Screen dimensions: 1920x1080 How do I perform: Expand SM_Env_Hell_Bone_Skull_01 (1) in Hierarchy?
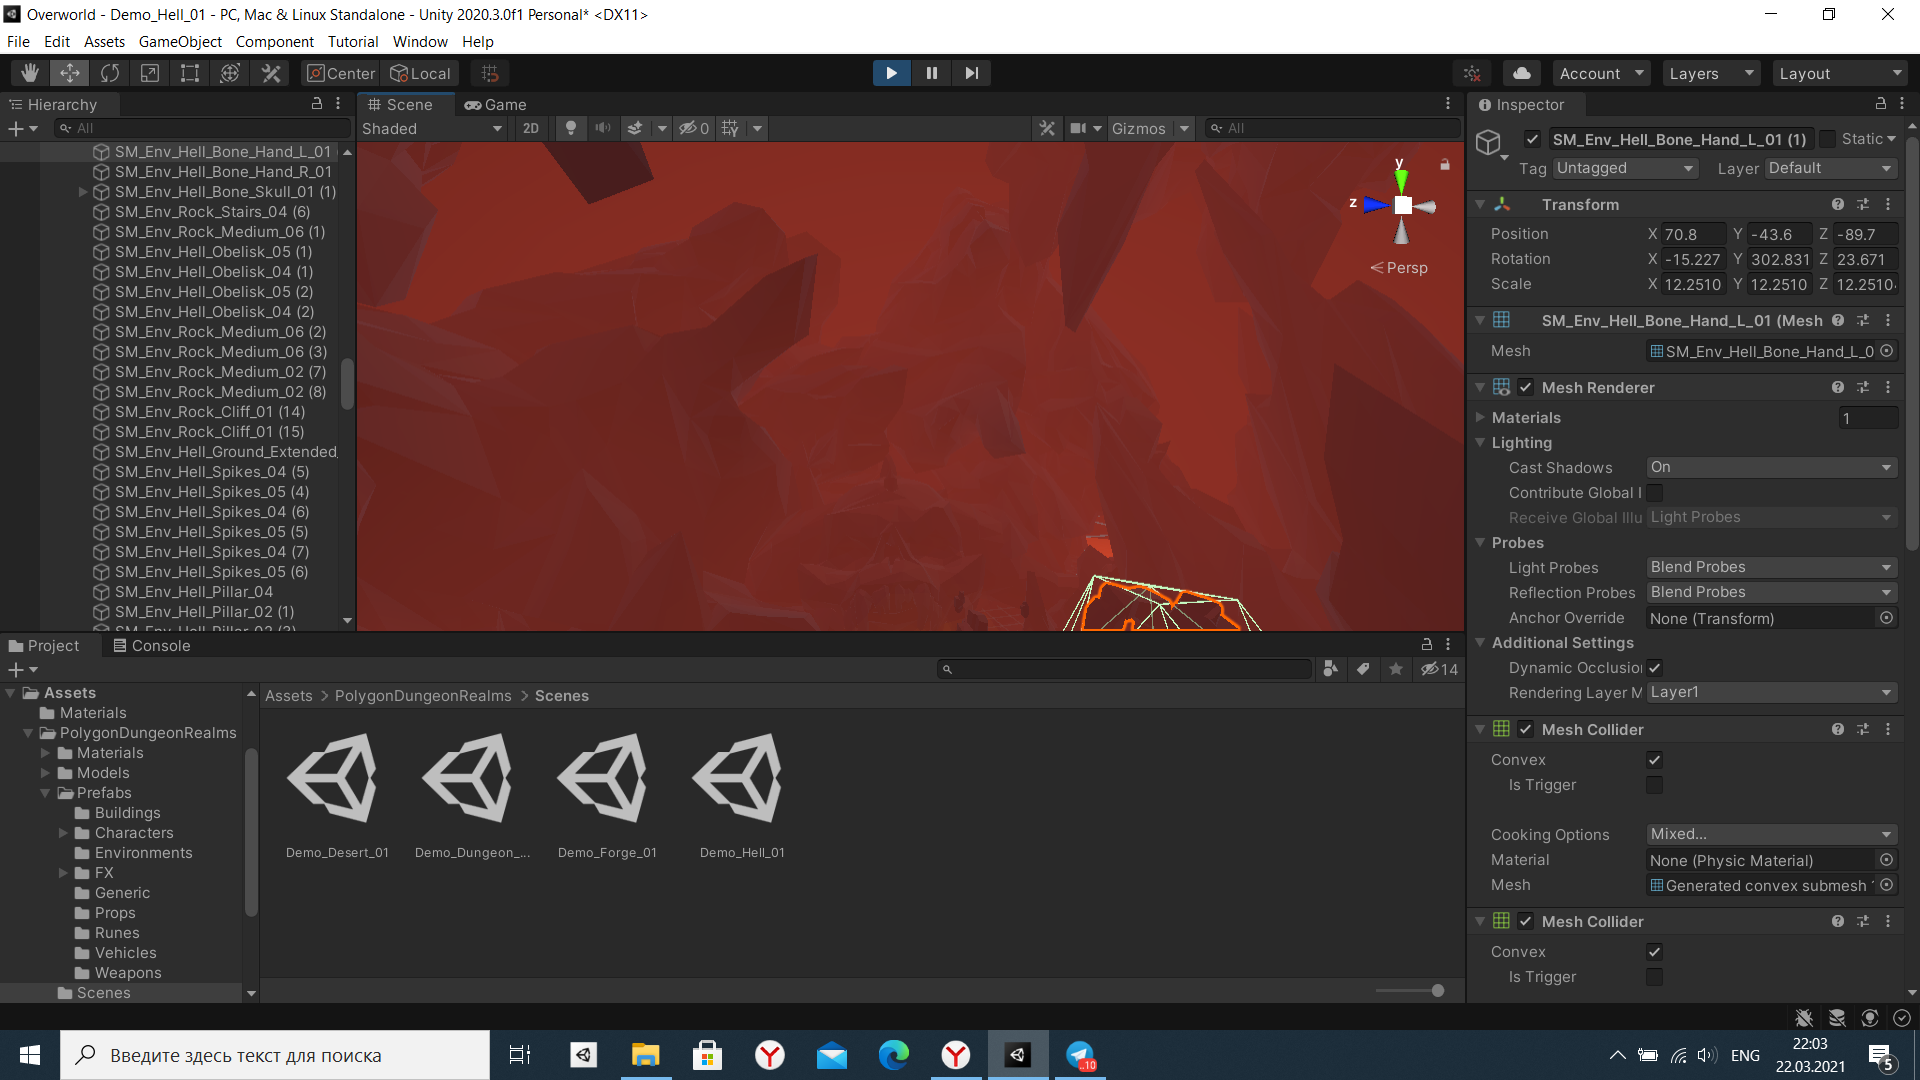[83, 191]
